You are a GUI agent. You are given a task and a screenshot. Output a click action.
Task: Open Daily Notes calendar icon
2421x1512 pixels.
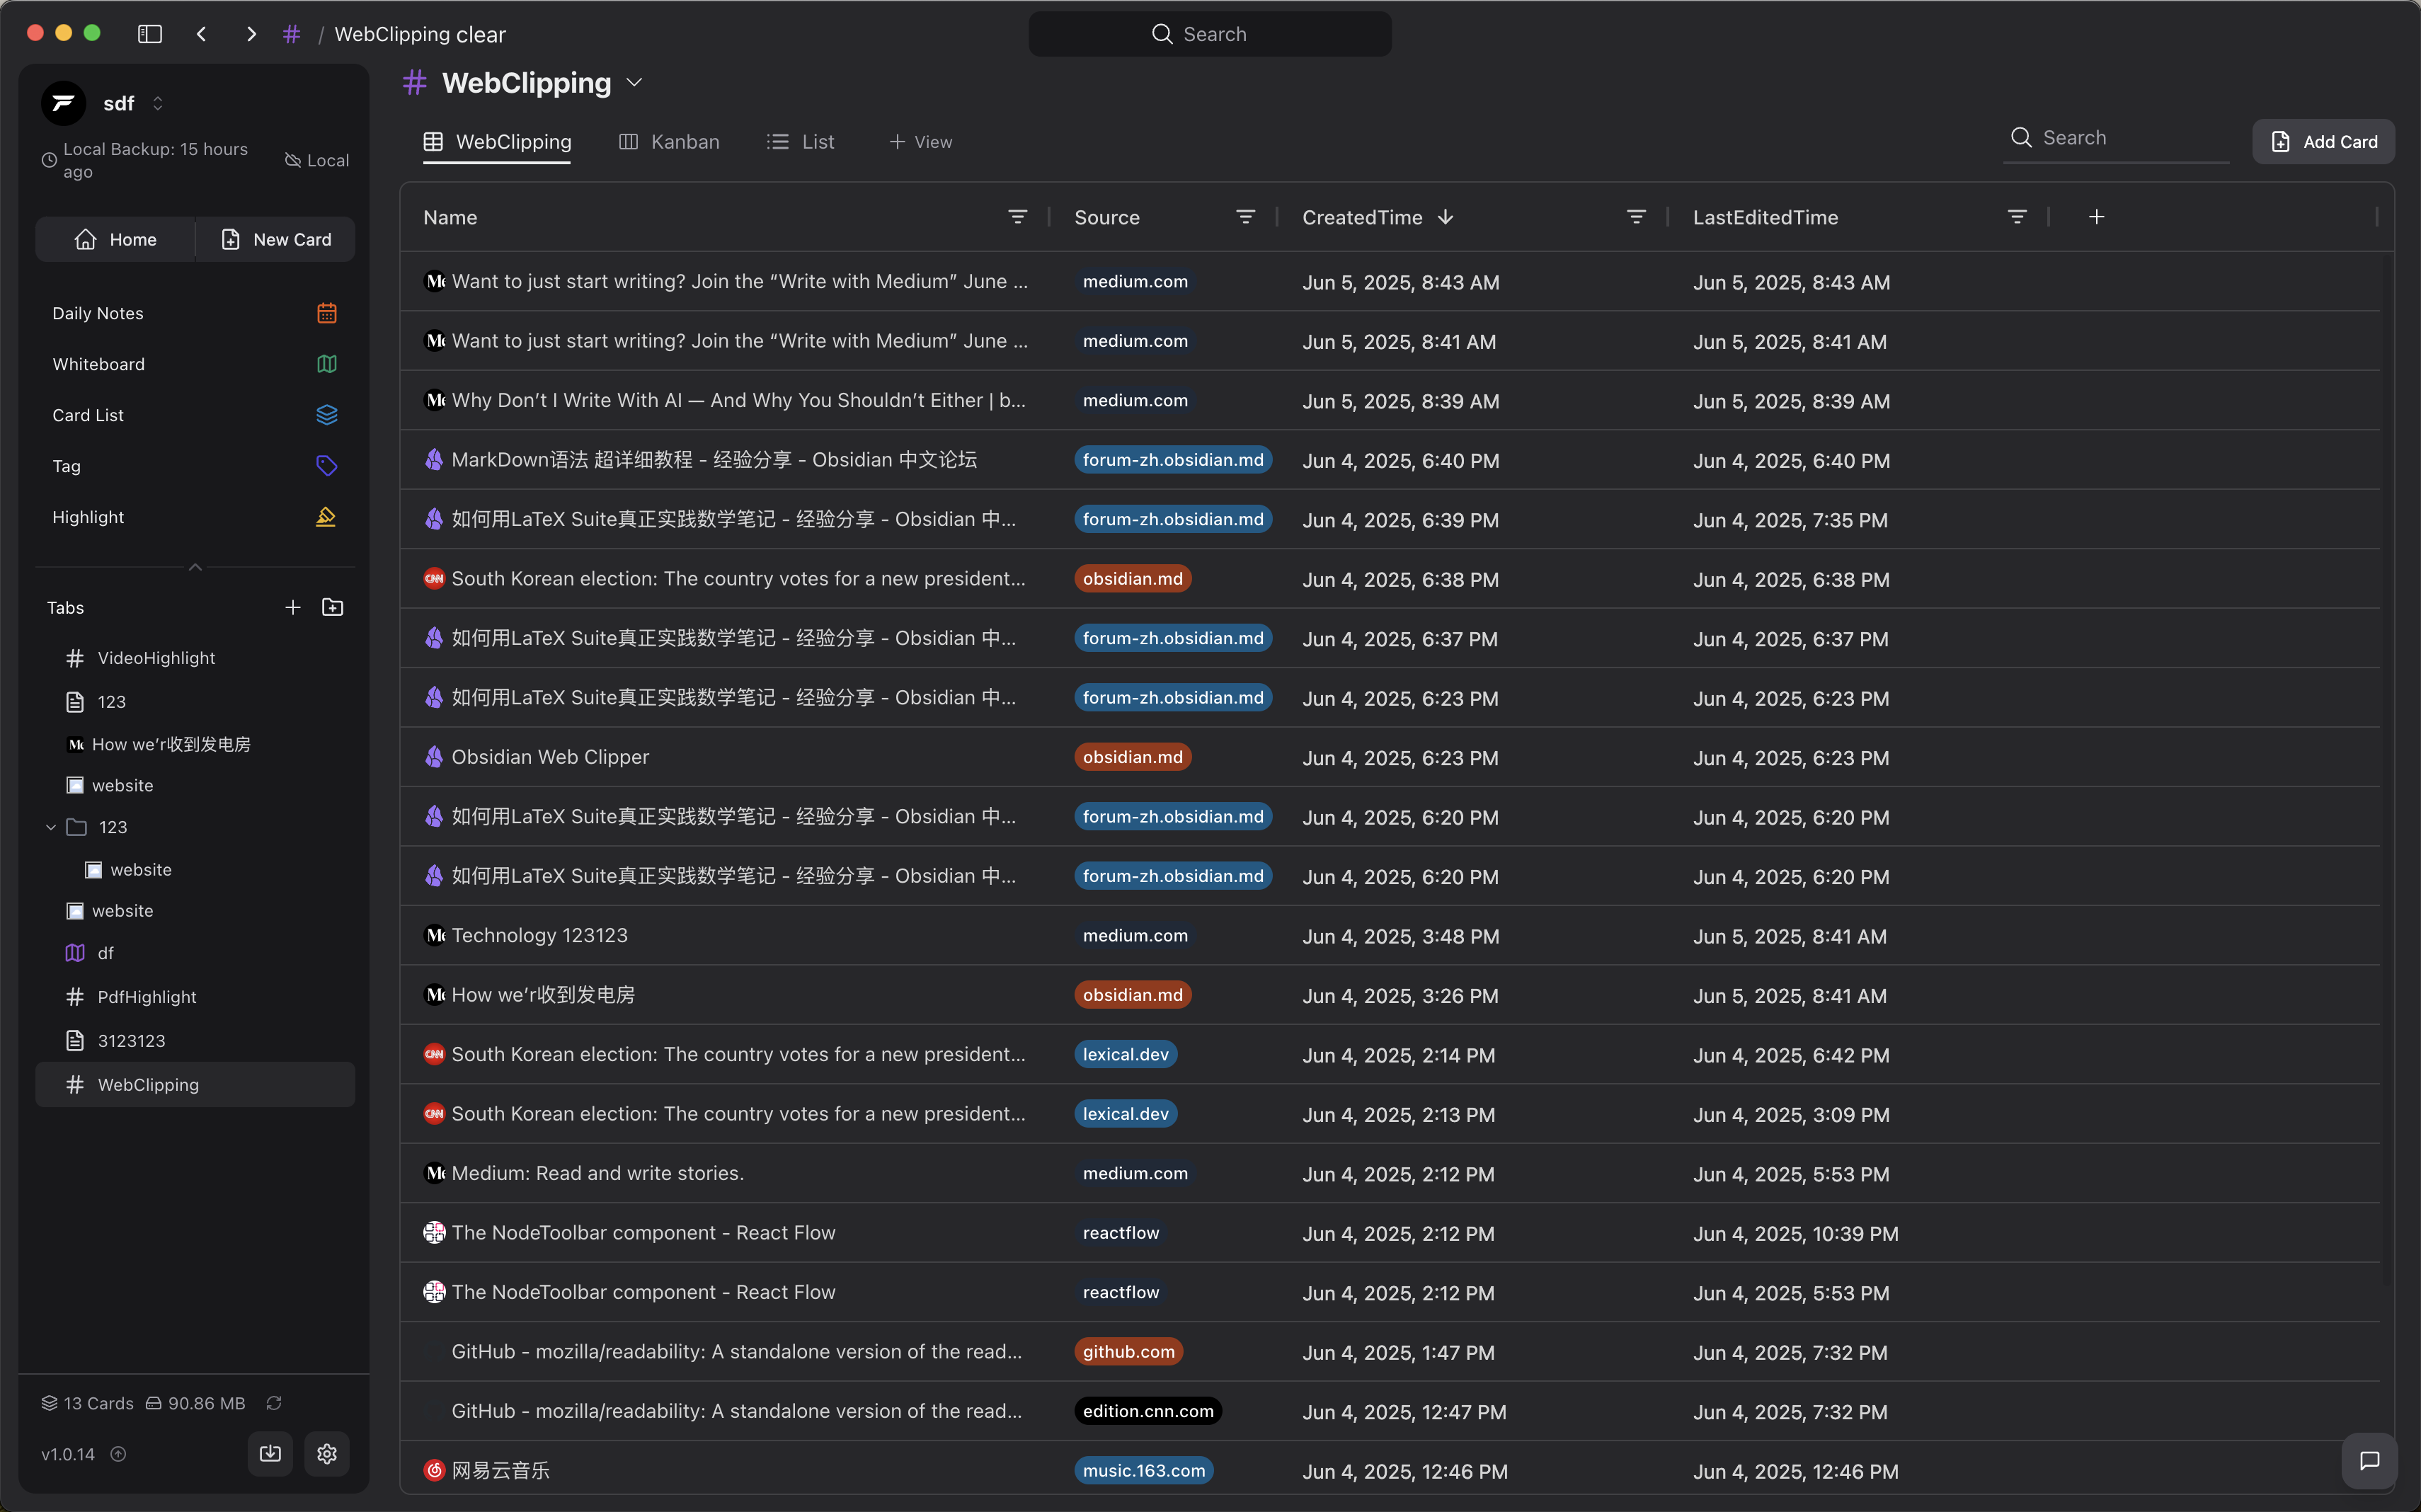[327, 313]
